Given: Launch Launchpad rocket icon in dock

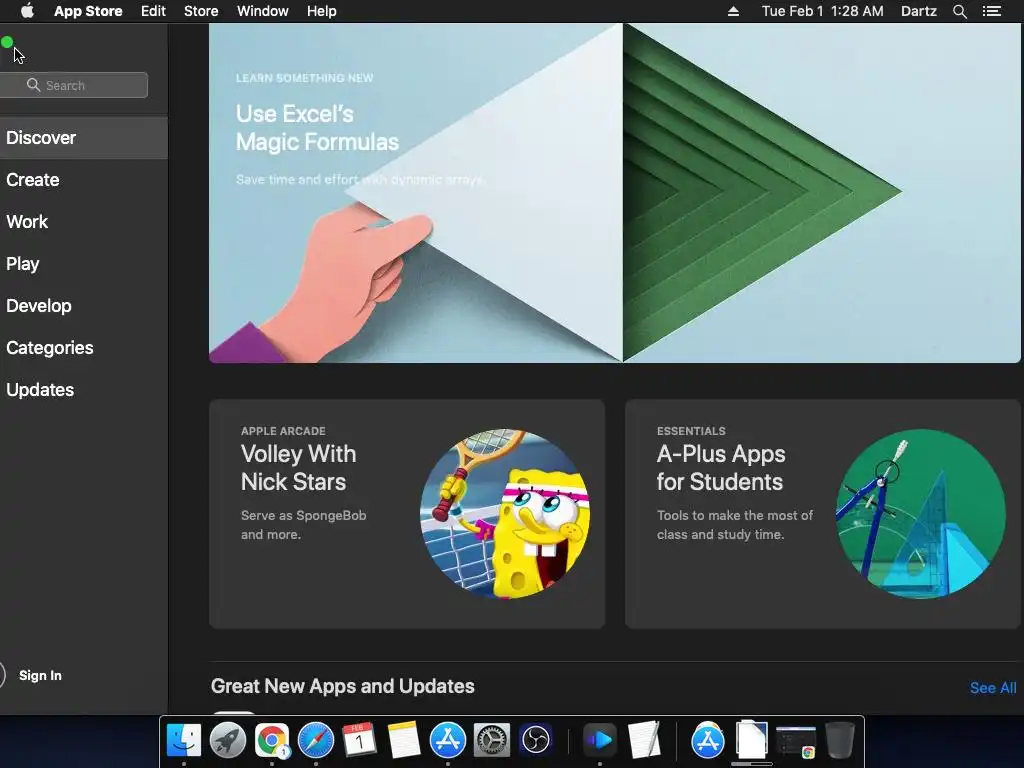Looking at the screenshot, I should tap(228, 740).
